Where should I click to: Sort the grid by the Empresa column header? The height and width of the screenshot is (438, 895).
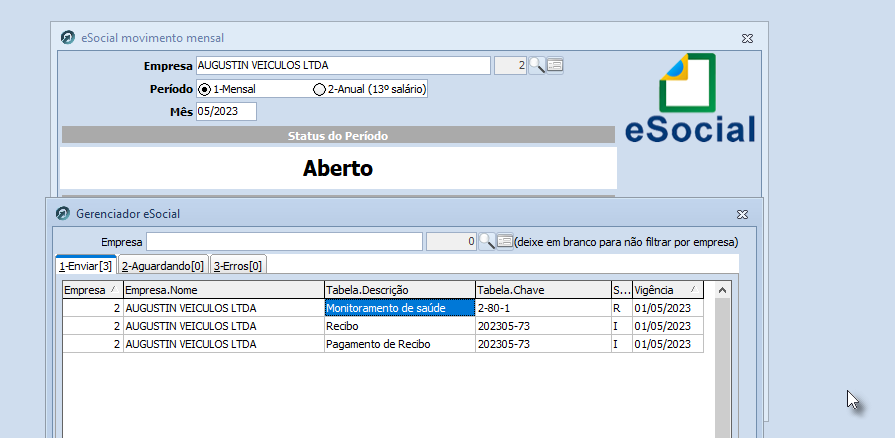tap(92, 290)
